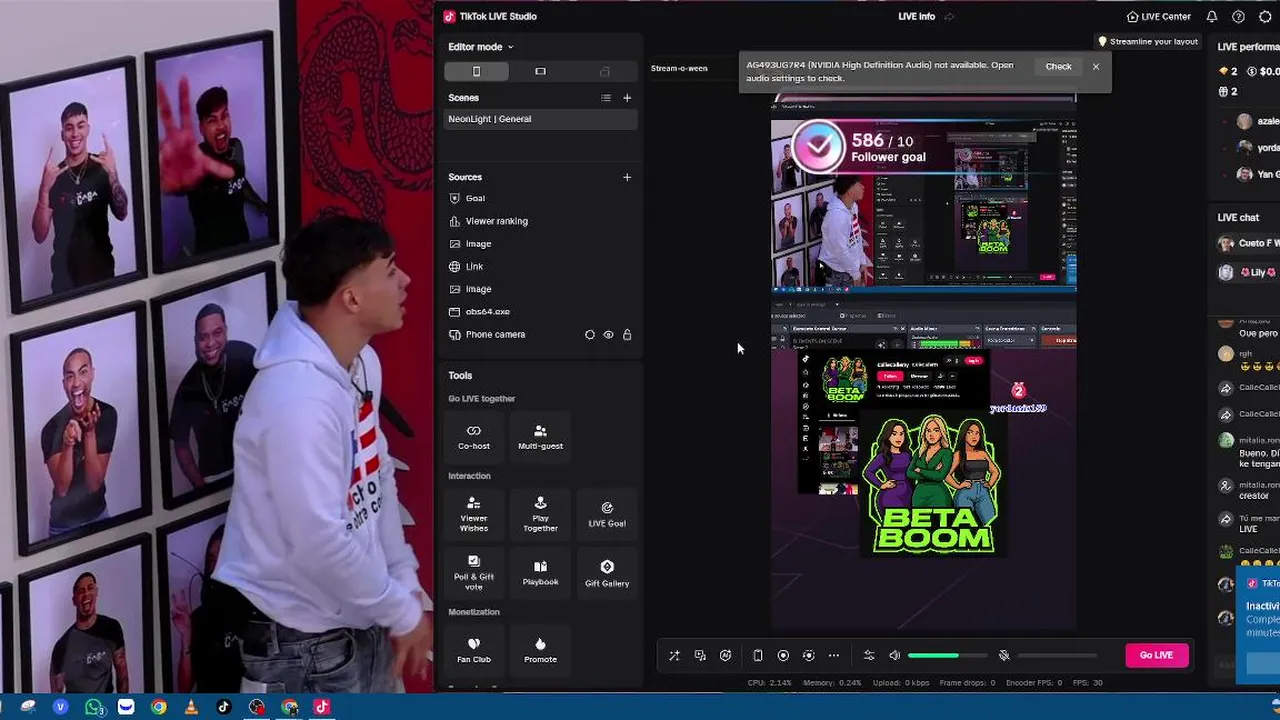This screenshot has height=720, width=1280.
Task: Open Phone camera source settings circle icon
Action: [590, 335]
